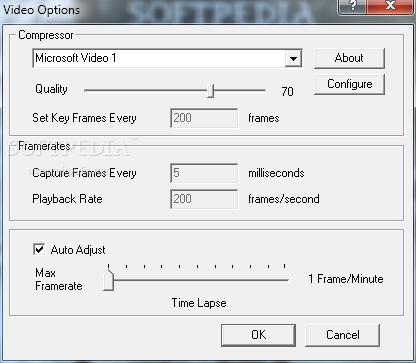Viewport: 416px width, 363px height.
Task: Open compressor Configure settings
Action: (349, 84)
